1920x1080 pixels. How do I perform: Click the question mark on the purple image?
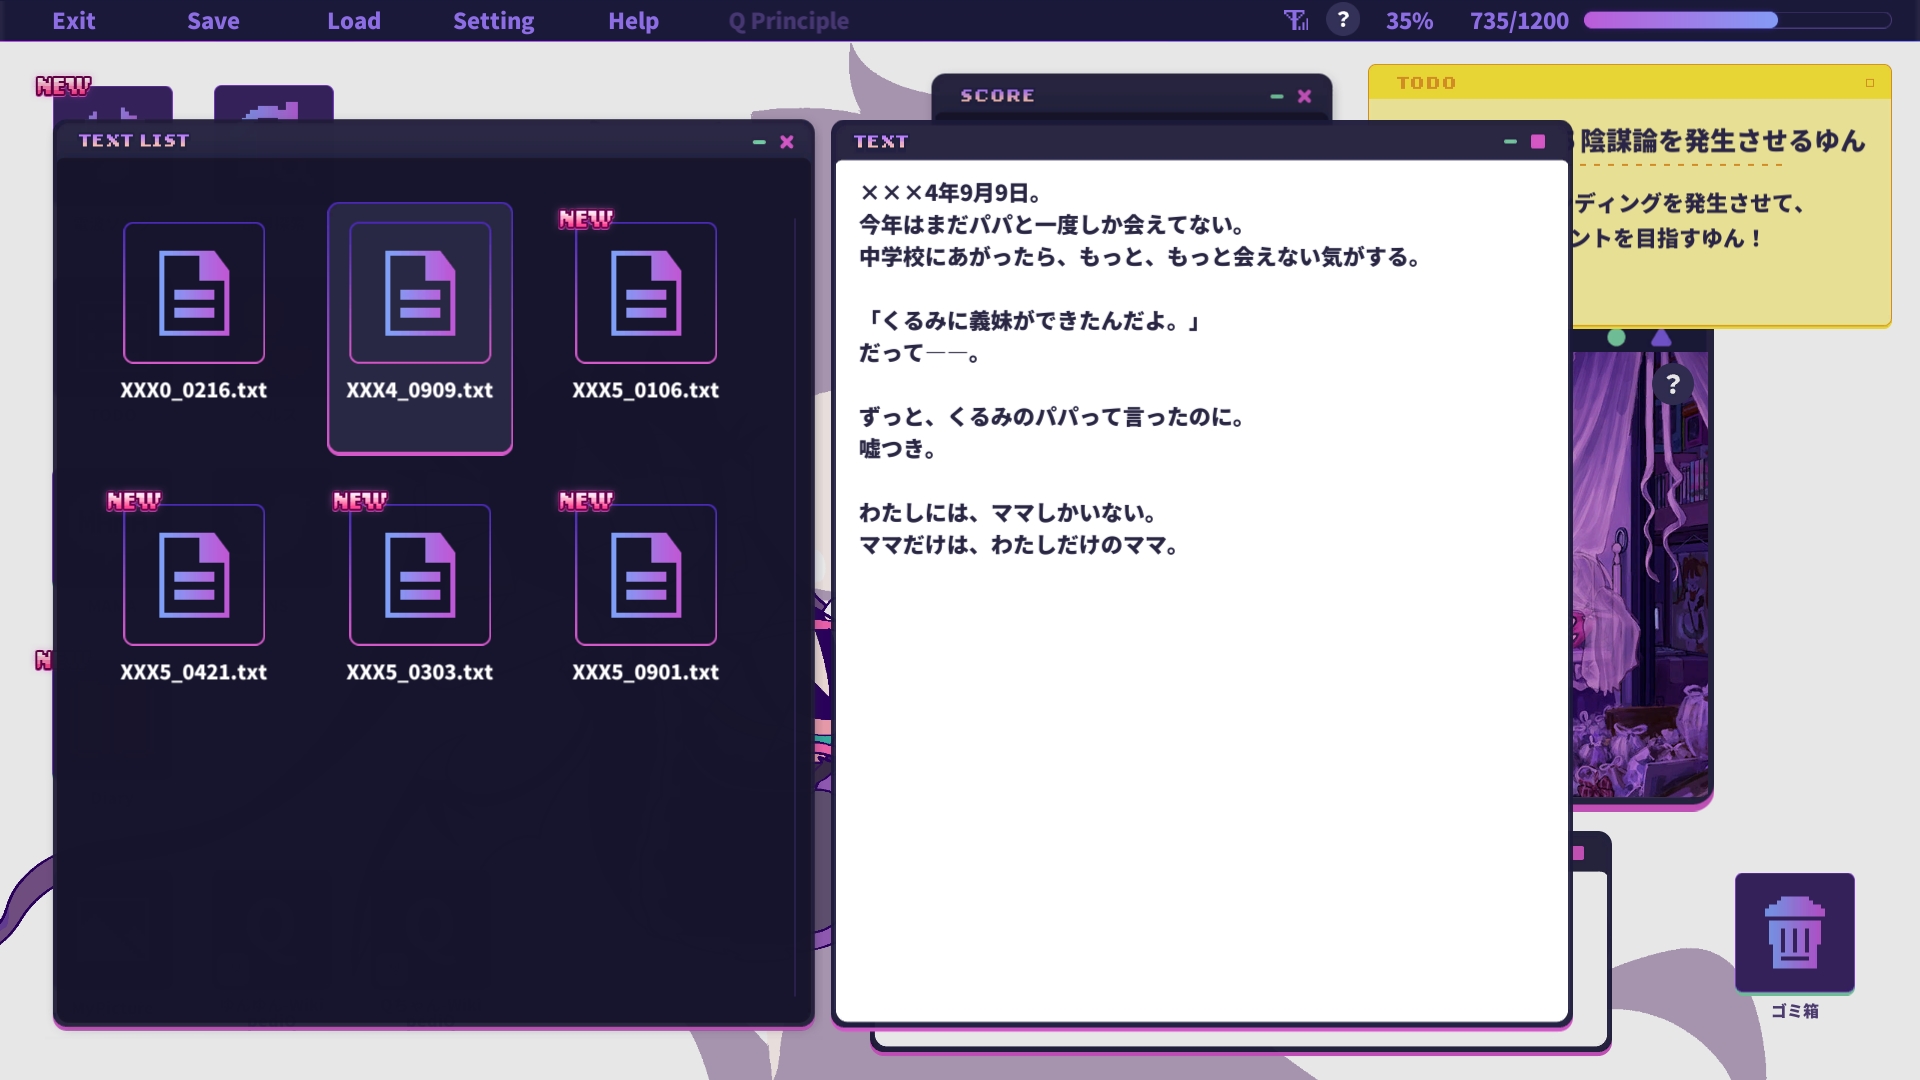(1672, 384)
